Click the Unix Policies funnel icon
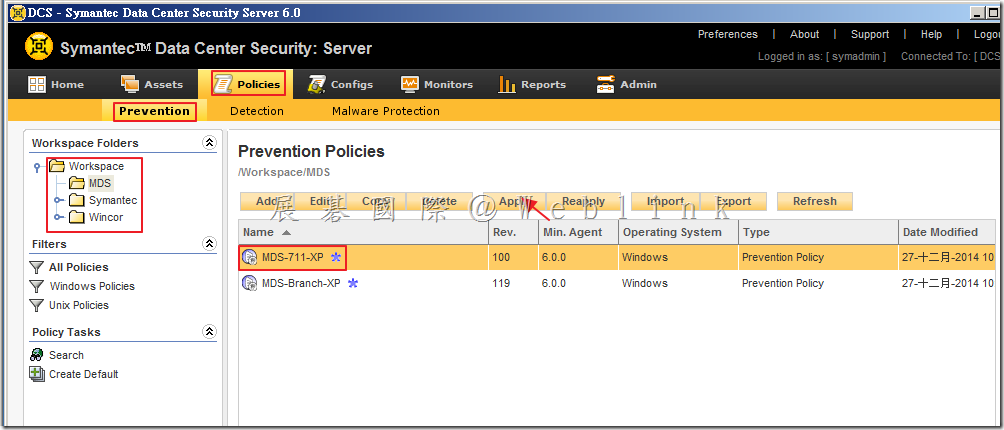This screenshot has height=430, width=1004. [37, 305]
